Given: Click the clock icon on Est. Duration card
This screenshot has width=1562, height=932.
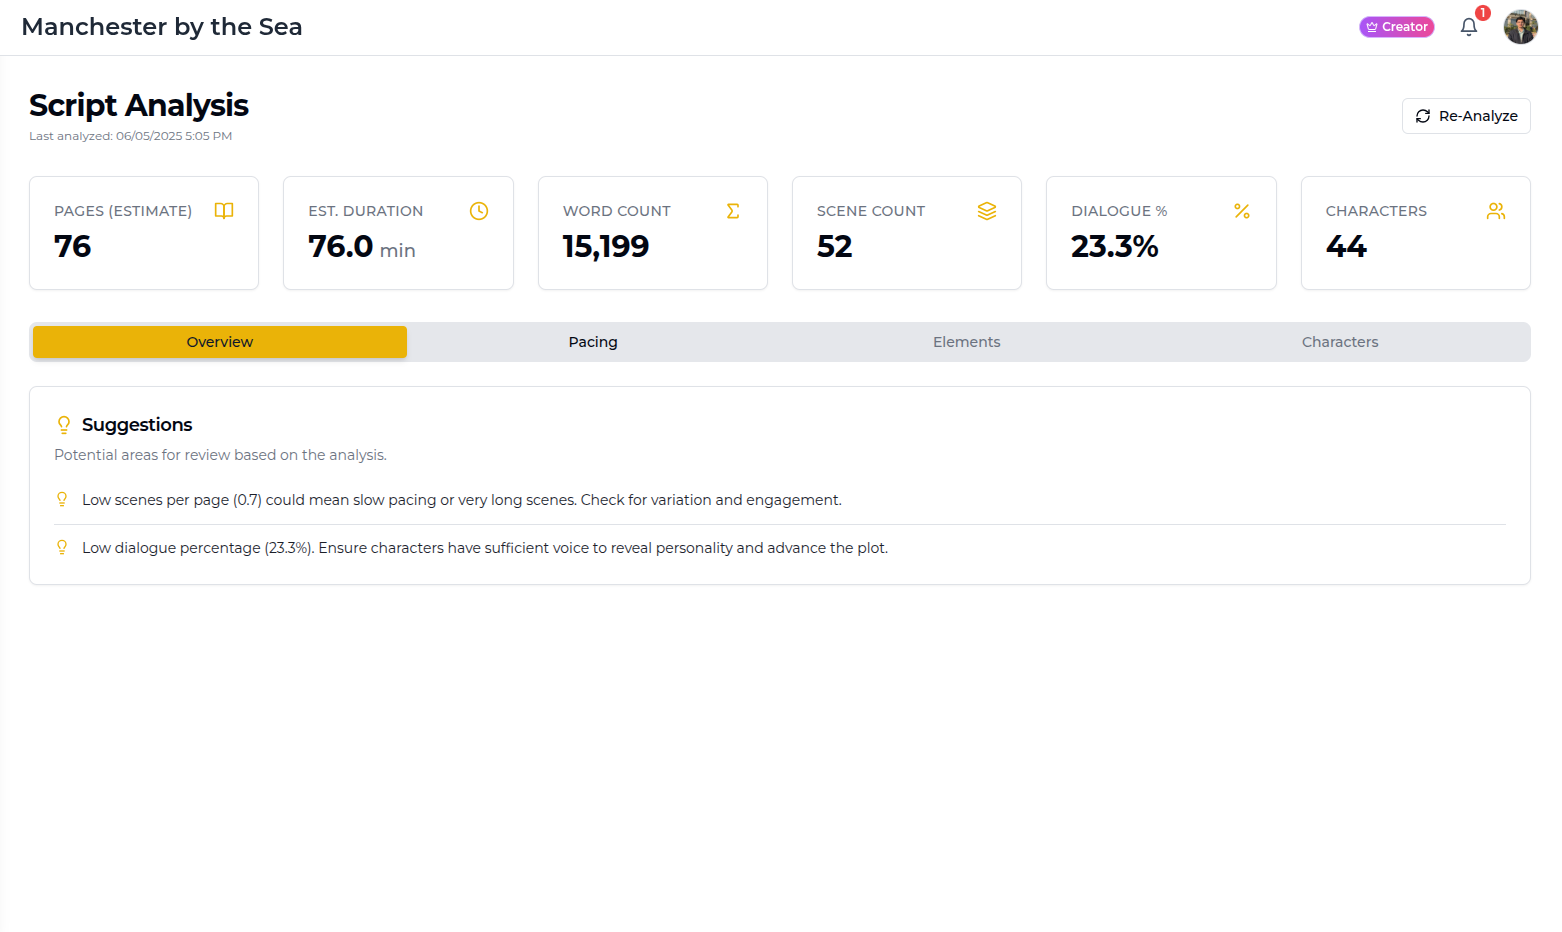Looking at the screenshot, I should coord(479,211).
